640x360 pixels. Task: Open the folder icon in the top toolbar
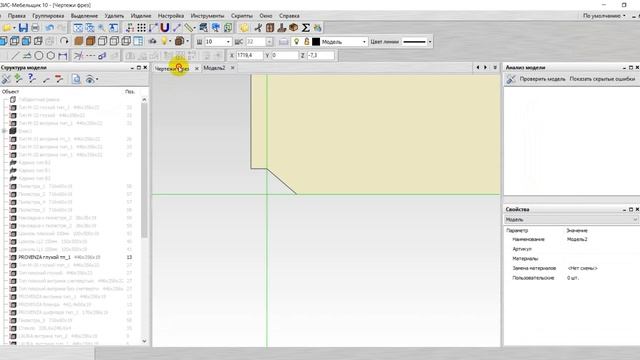pos(7,28)
